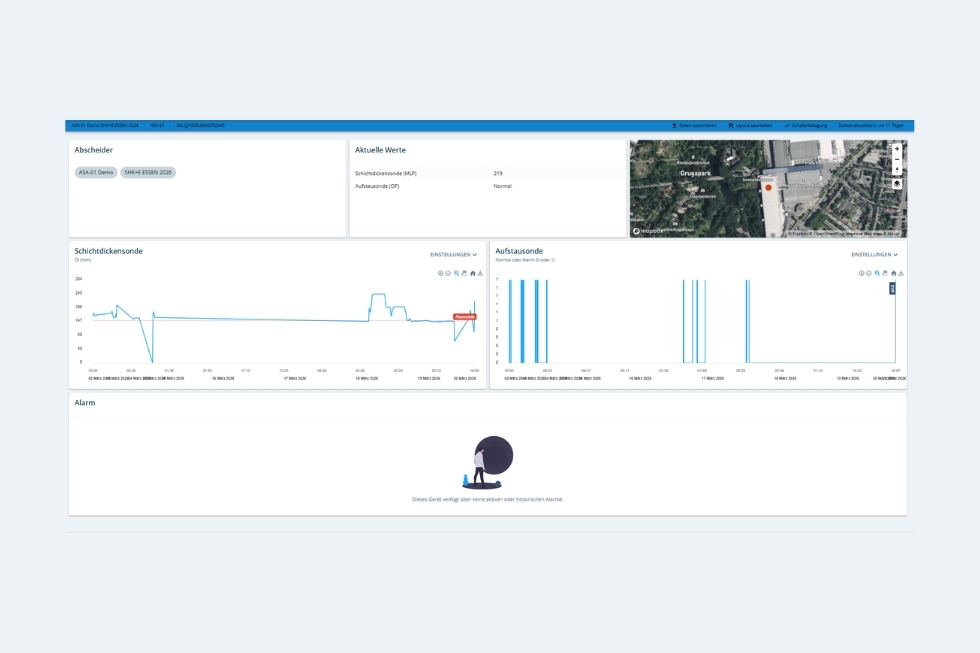Image resolution: width=980 pixels, height=653 pixels.
Task: Click the red location marker on the map
Action: [x=769, y=187]
